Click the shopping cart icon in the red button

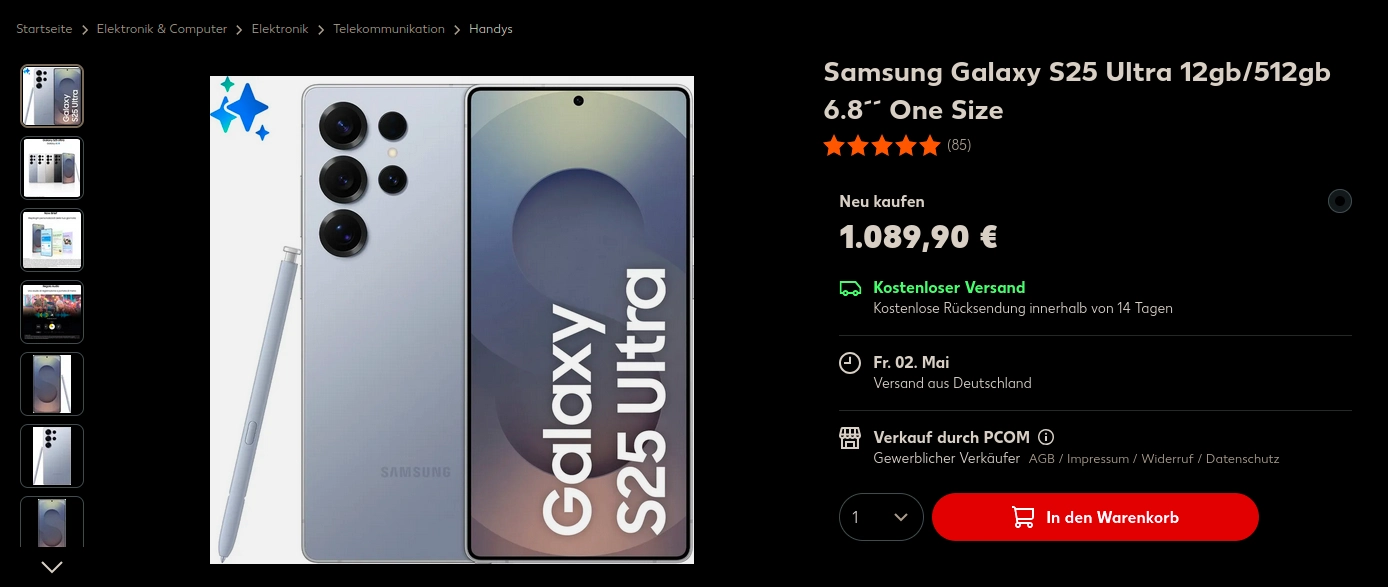[x=1023, y=517]
